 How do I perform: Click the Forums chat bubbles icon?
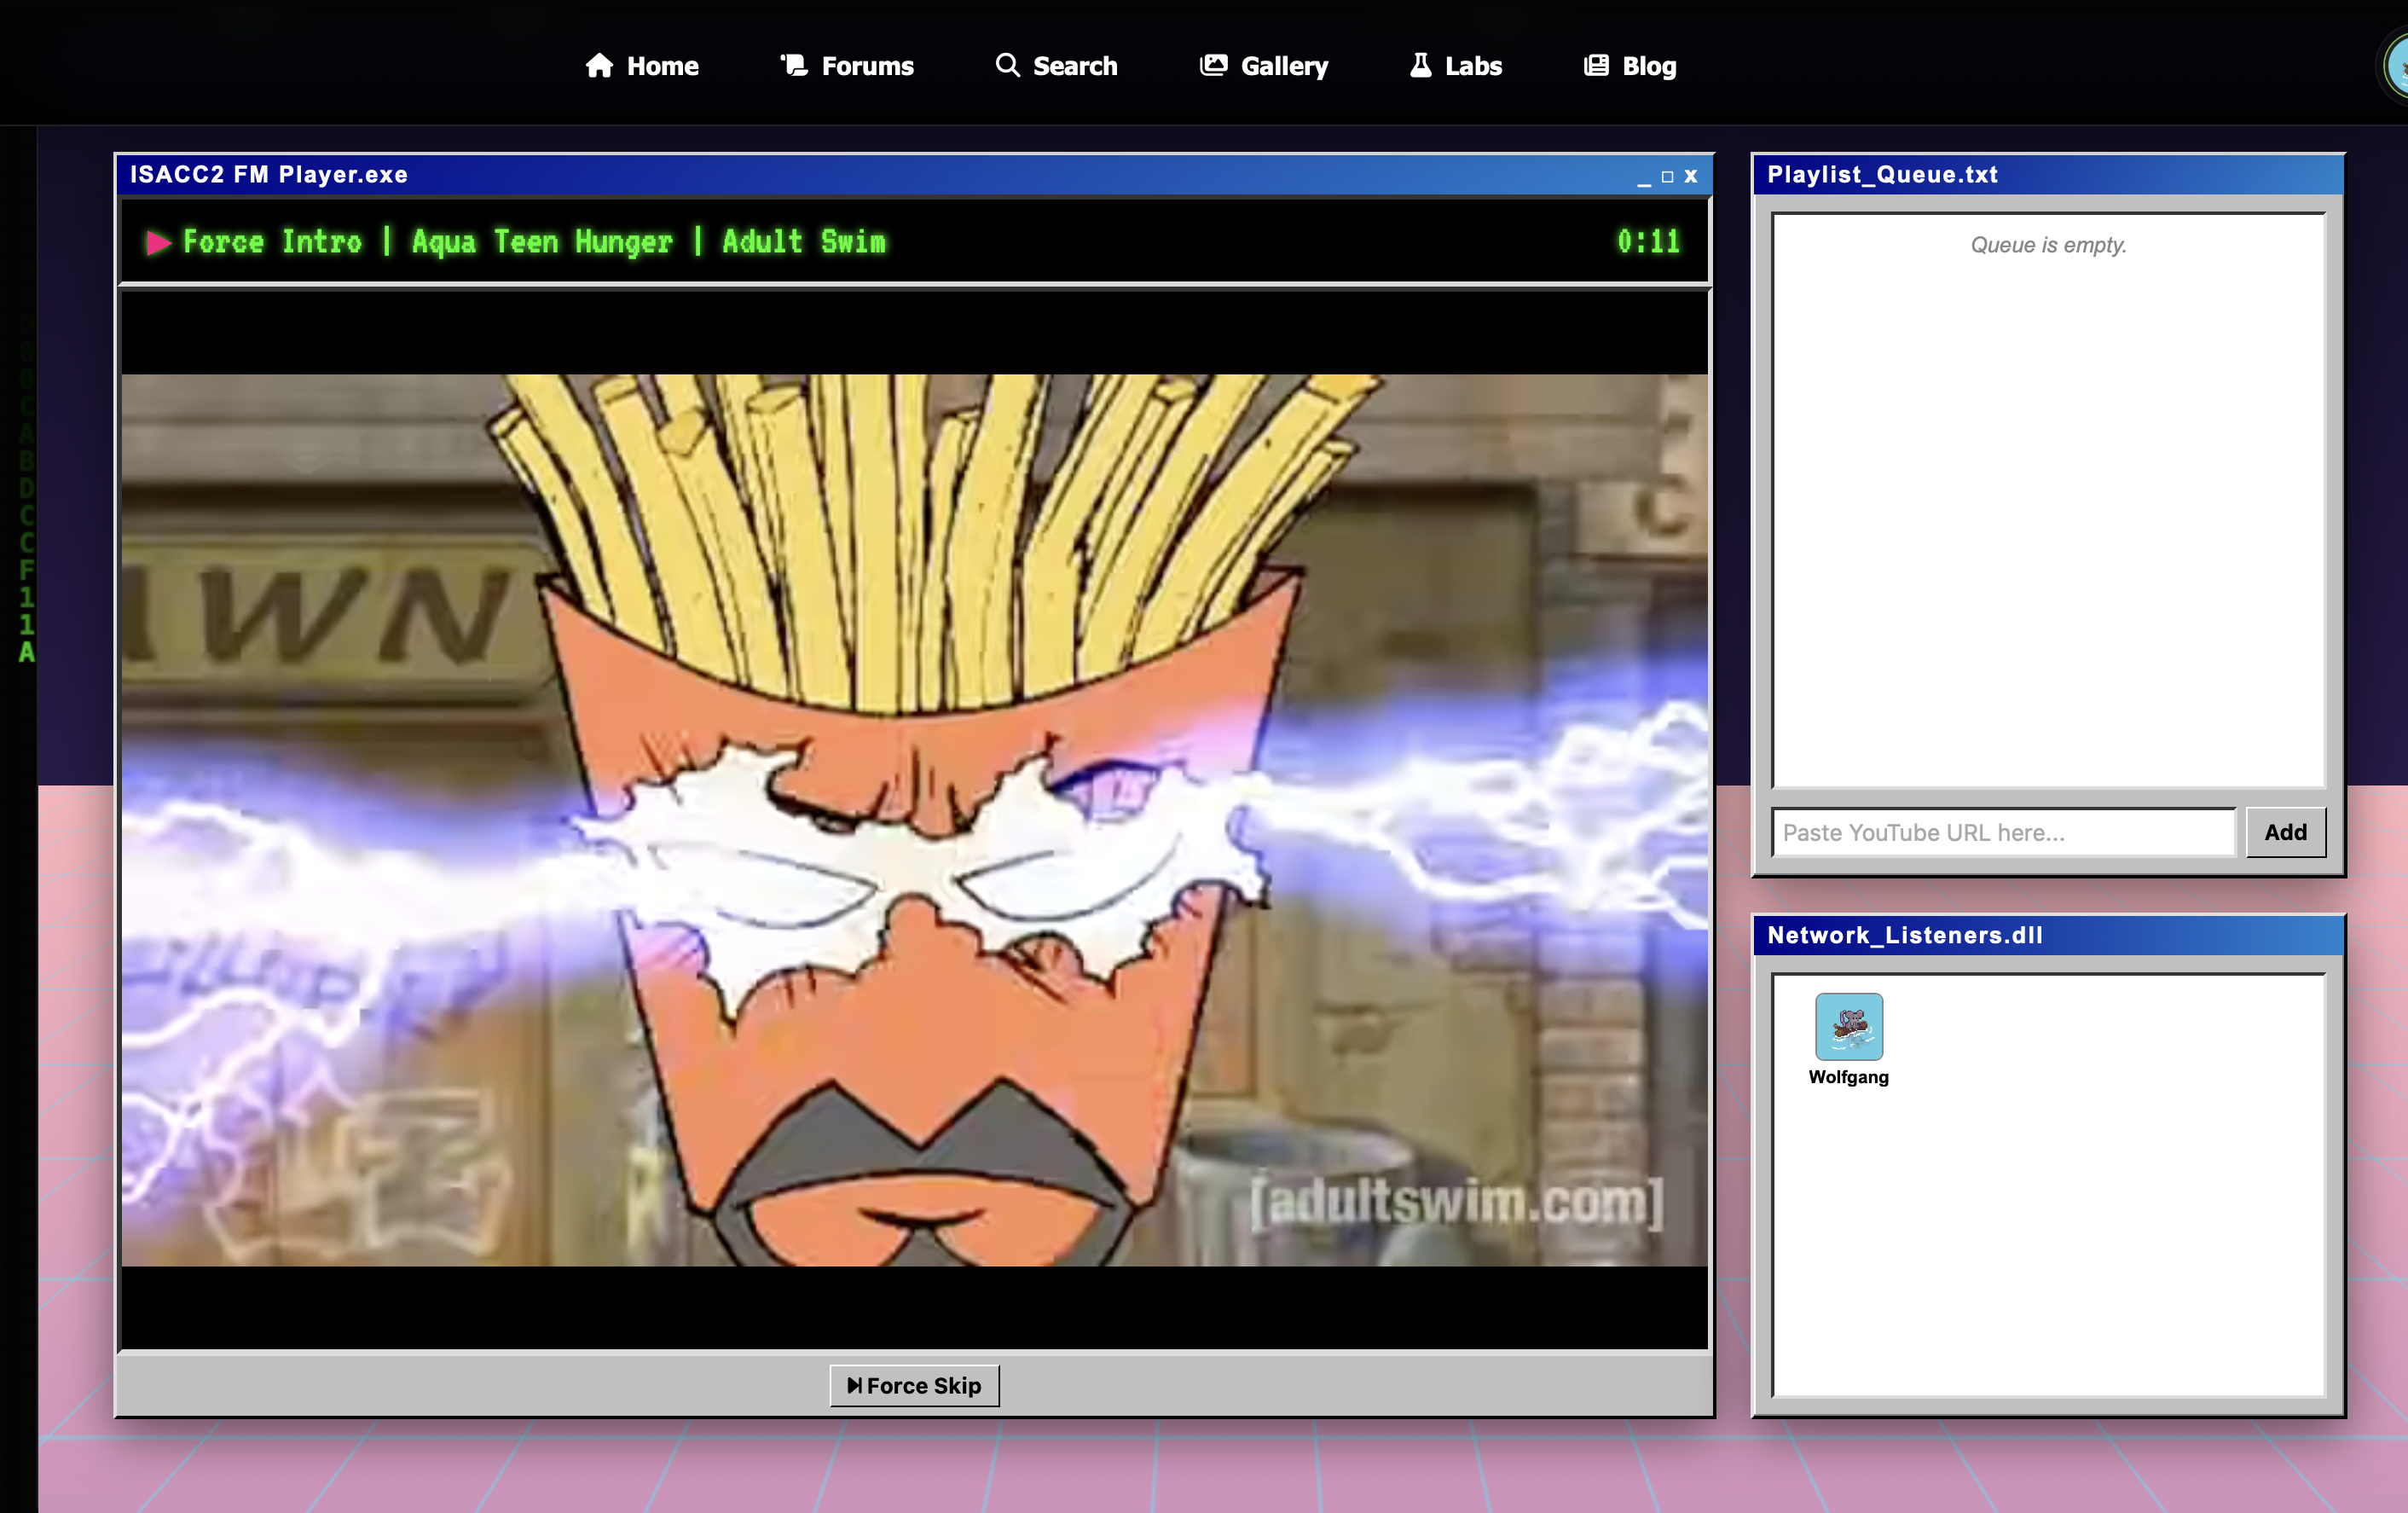794,65
